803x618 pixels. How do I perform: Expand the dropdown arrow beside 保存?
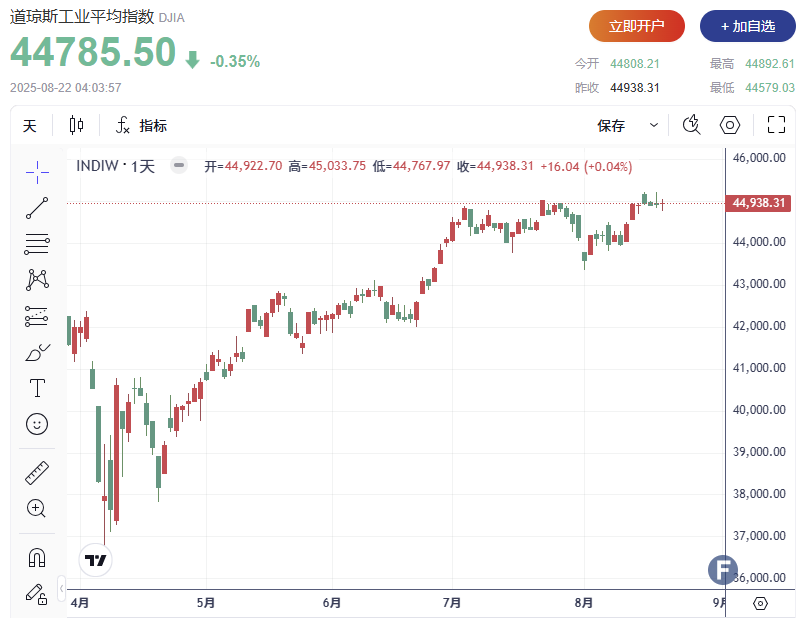click(653, 125)
